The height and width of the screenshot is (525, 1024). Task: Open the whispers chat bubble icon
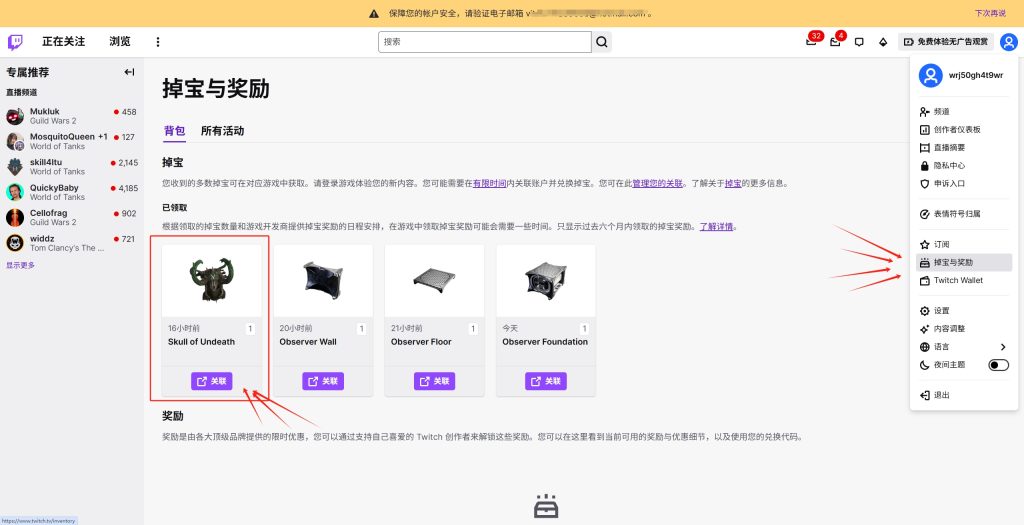click(859, 42)
